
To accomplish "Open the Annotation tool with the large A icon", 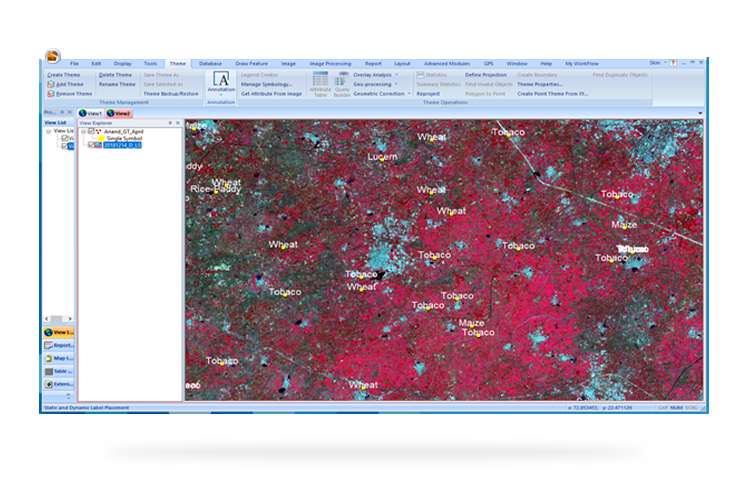I will [x=221, y=79].
